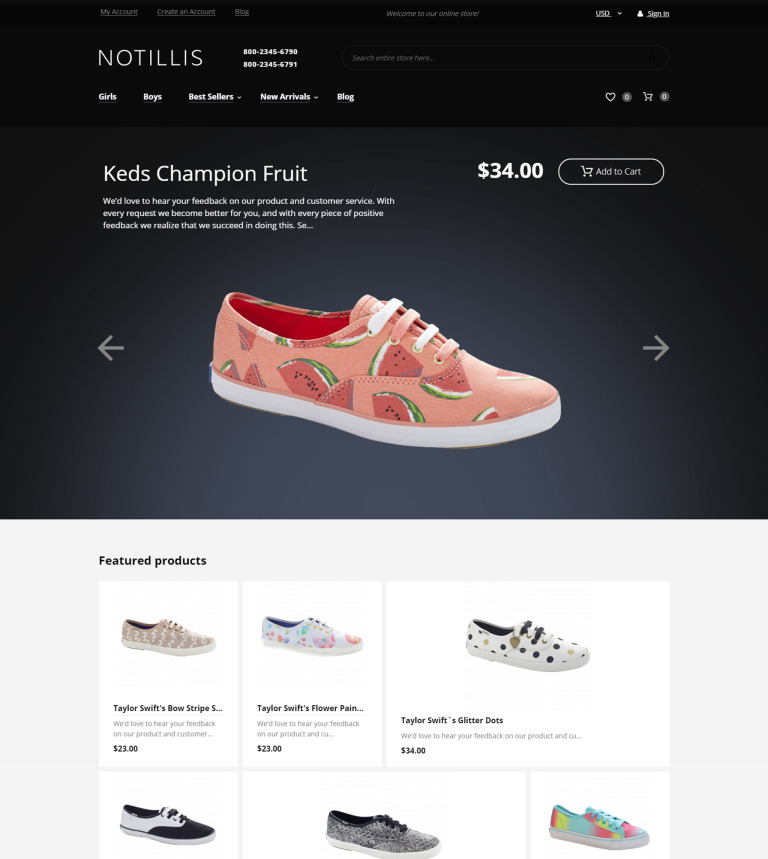Focus the store search field
The image size is (768, 859).
[x=505, y=58]
